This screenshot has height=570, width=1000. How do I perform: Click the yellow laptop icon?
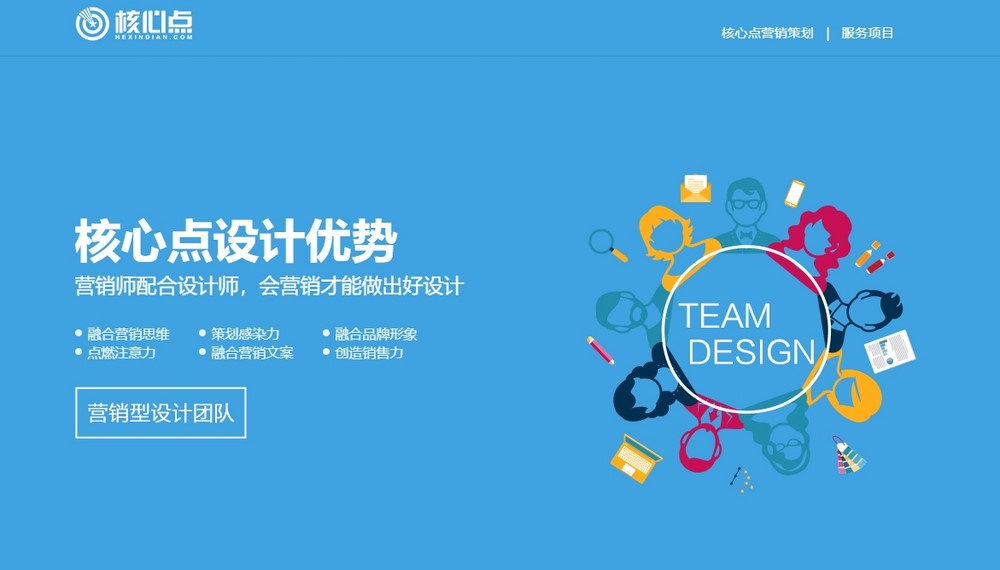[x=635, y=459]
